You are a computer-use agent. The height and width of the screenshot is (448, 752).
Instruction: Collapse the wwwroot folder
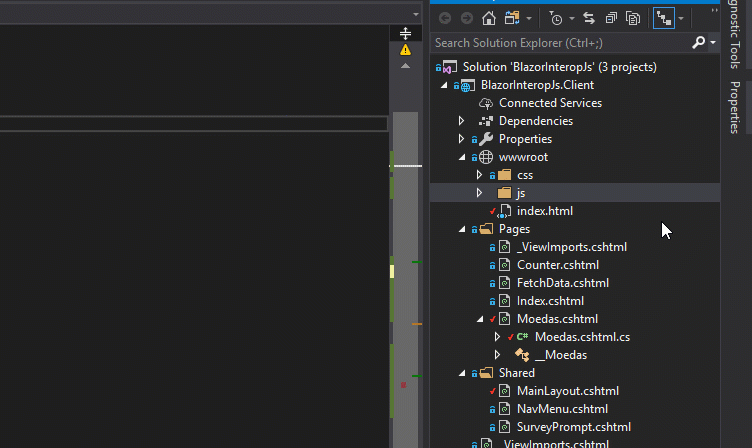click(x=462, y=157)
